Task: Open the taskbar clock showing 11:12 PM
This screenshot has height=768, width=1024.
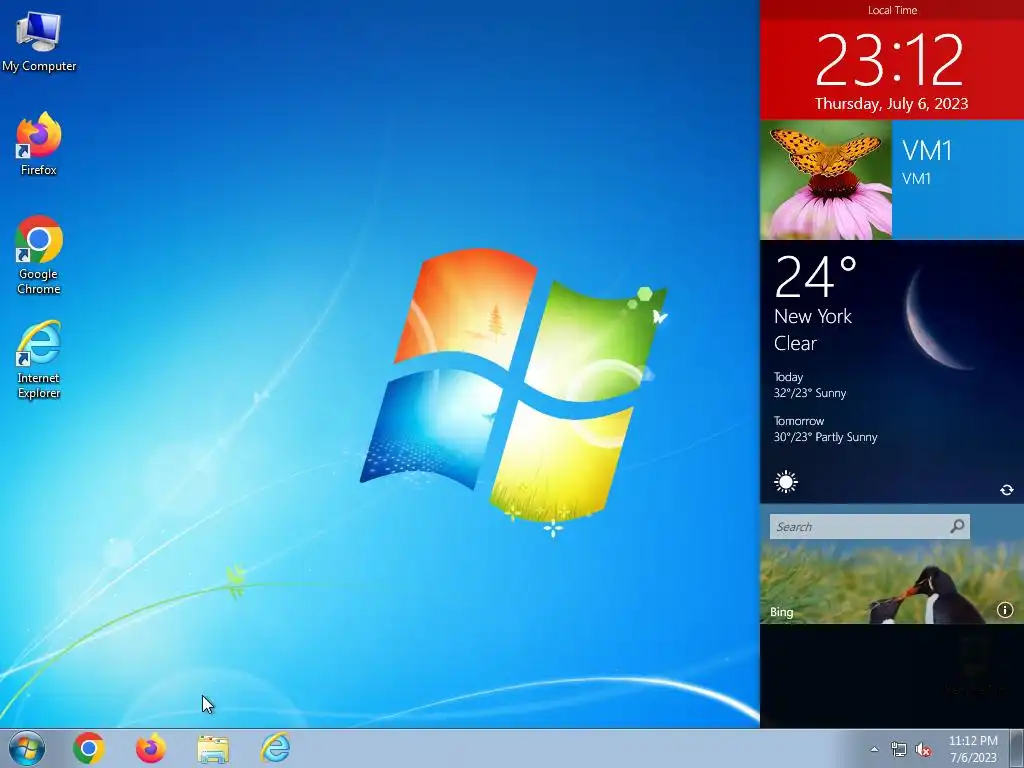Action: click(973, 749)
